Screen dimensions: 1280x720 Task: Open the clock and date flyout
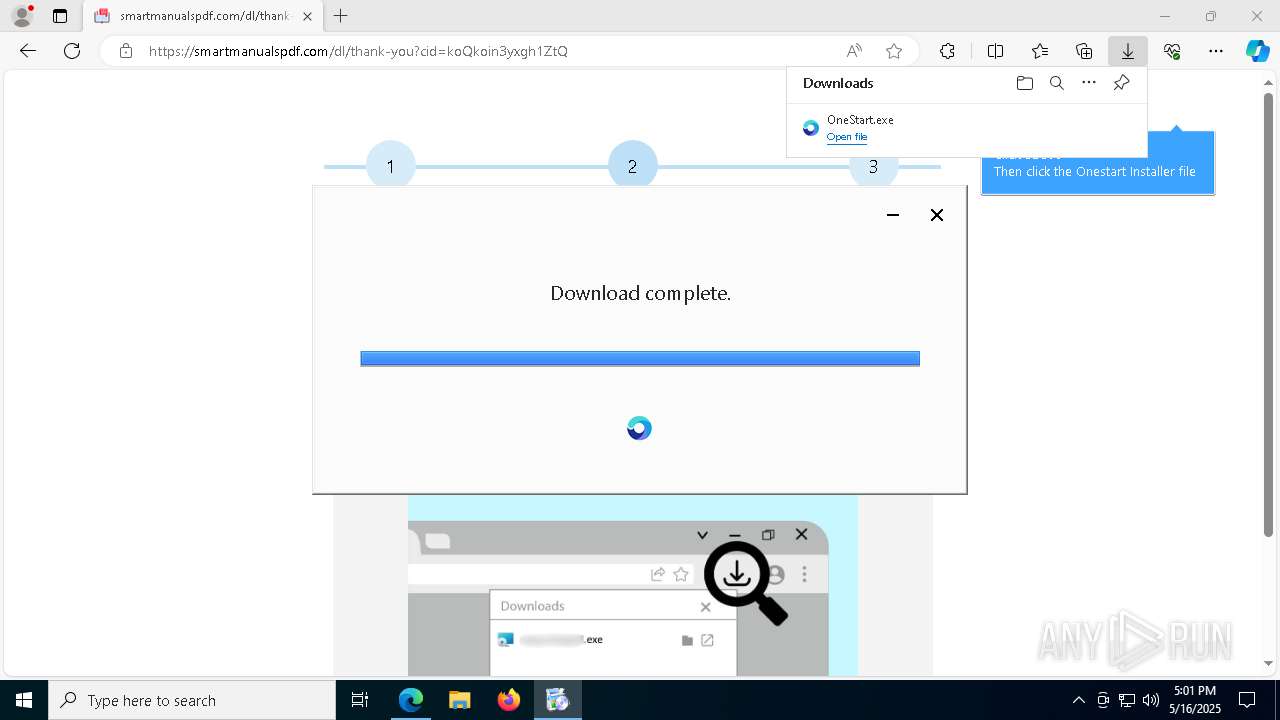1194,700
